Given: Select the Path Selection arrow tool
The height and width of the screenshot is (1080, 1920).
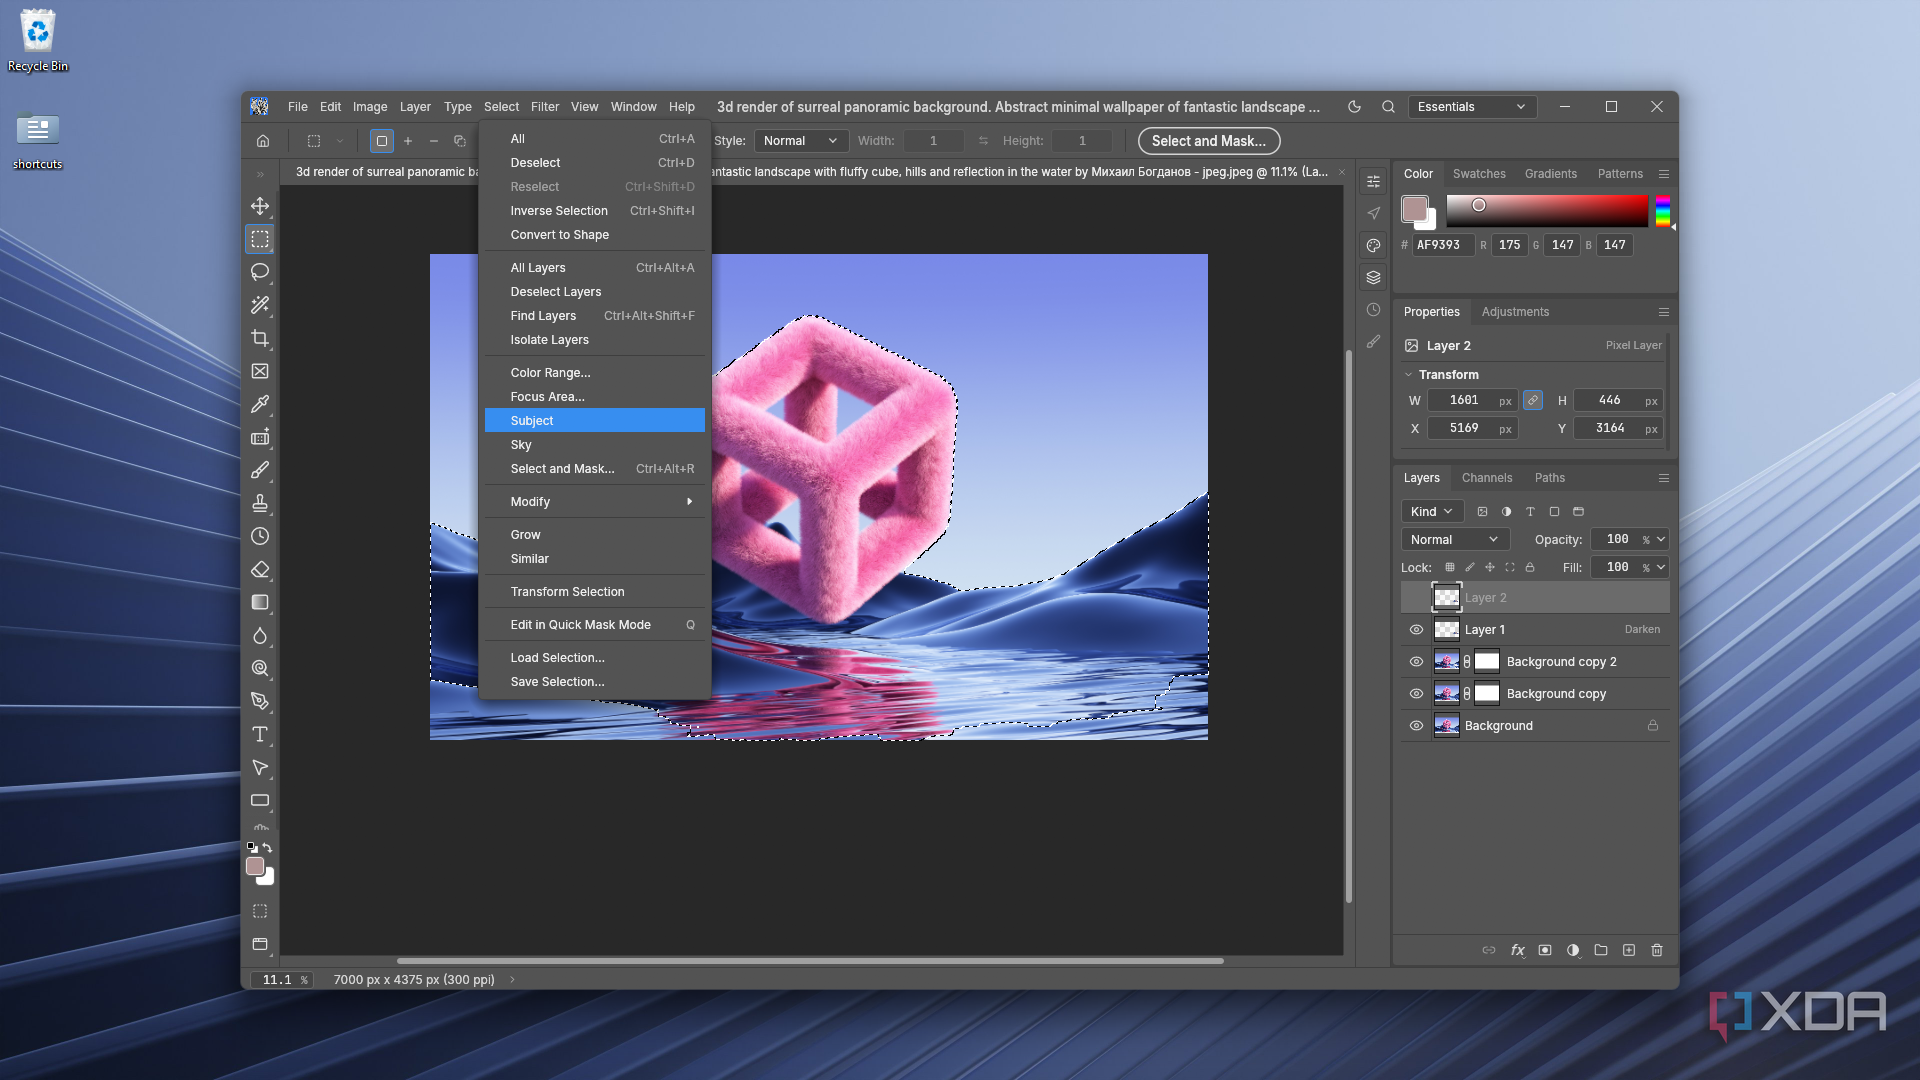Looking at the screenshot, I should coord(260,767).
